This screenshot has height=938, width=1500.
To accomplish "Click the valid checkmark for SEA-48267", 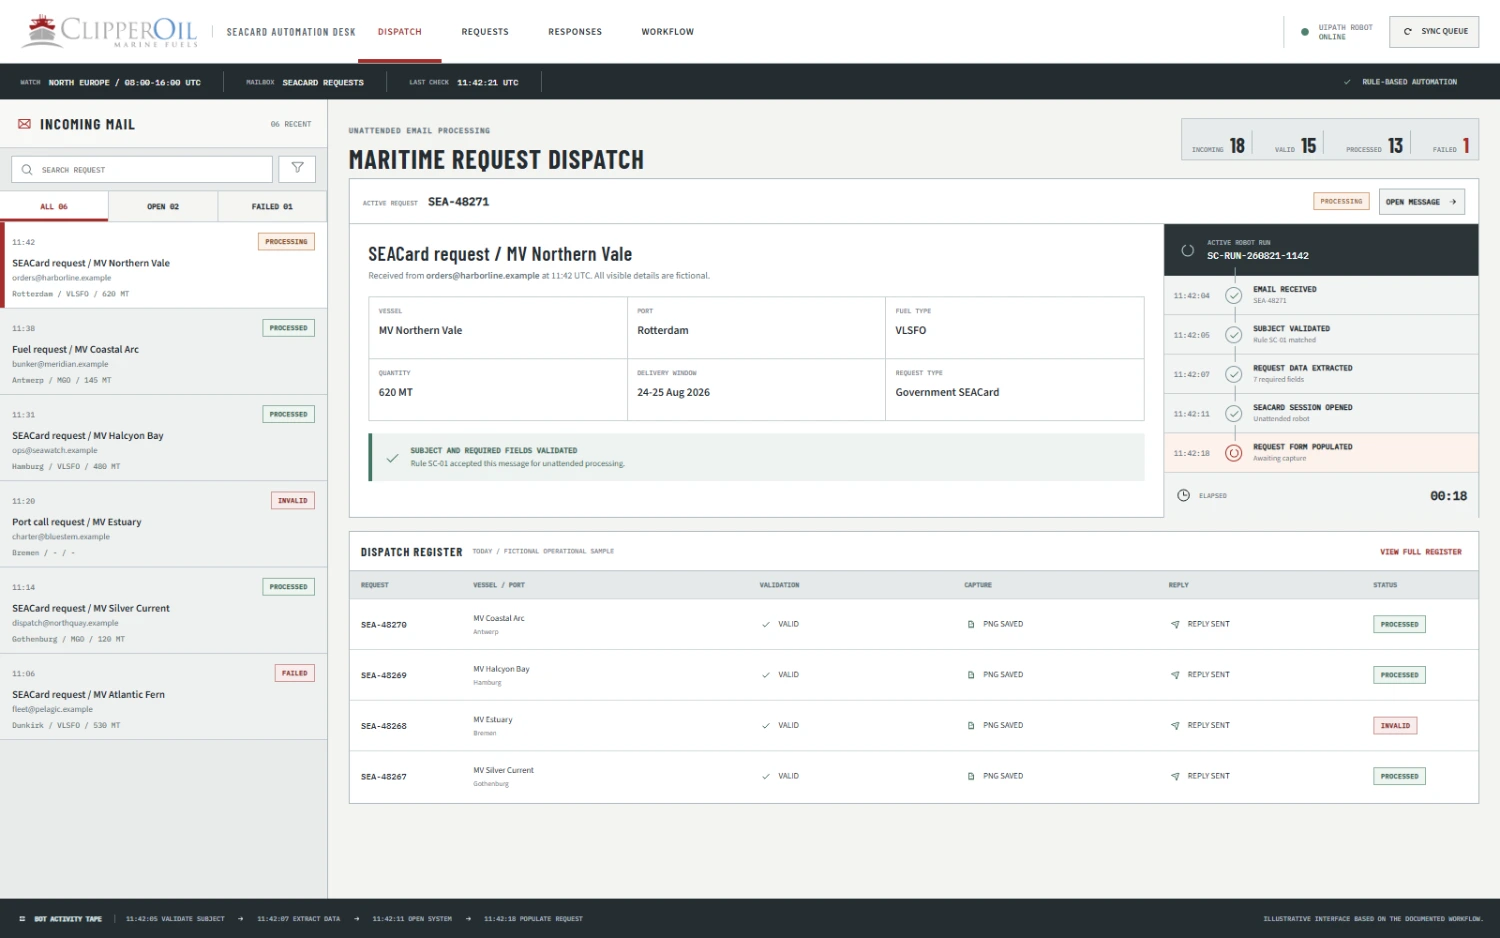I will [766, 776].
